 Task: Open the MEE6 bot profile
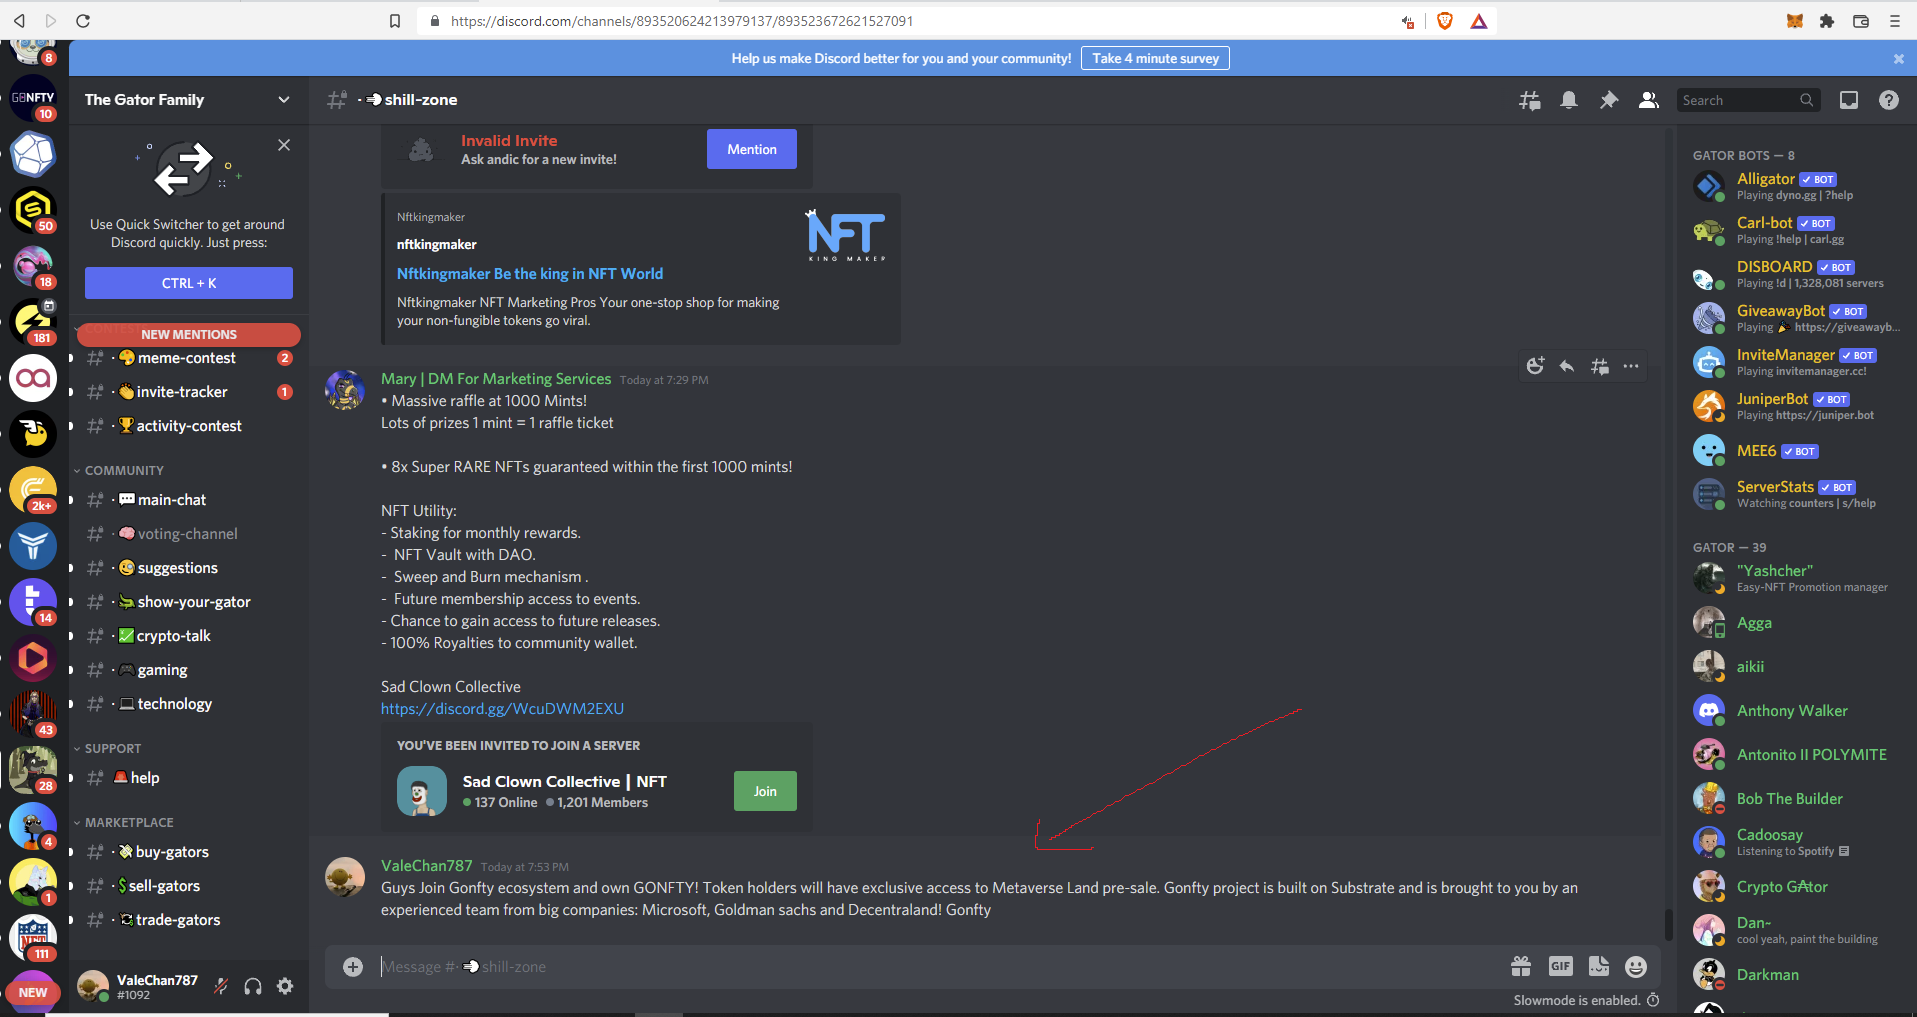(x=1798, y=451)
